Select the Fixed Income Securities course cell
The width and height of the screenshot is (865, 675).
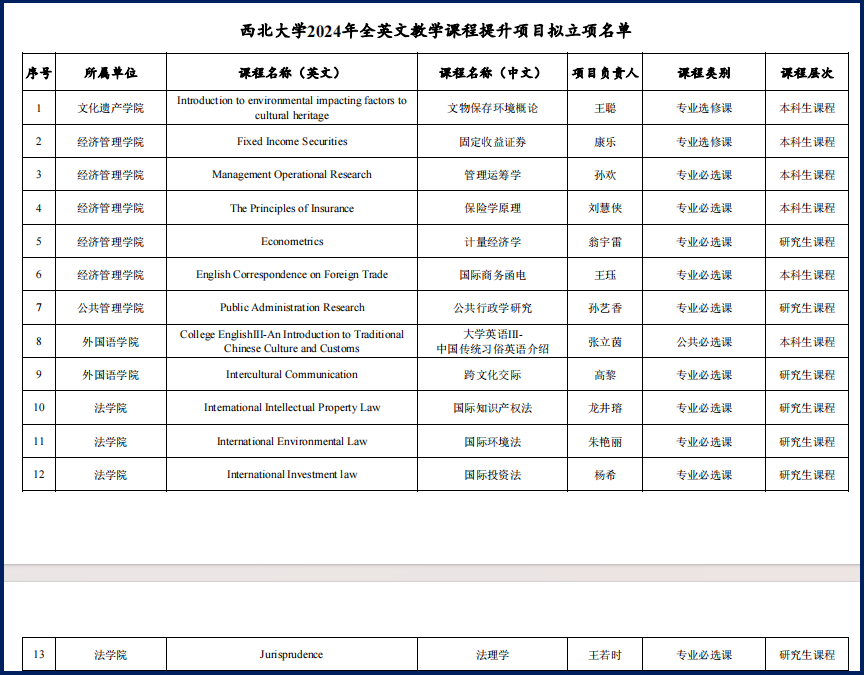pos(291,142)
